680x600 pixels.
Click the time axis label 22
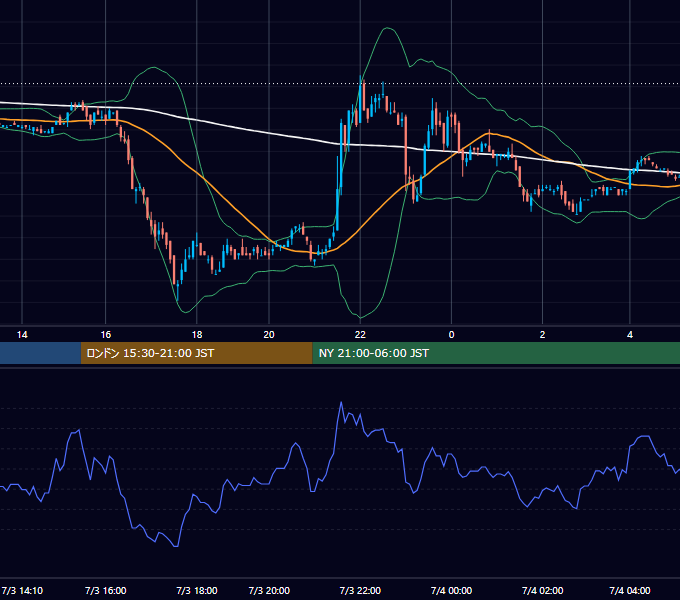pyautogui.click(x=360, y=335)
